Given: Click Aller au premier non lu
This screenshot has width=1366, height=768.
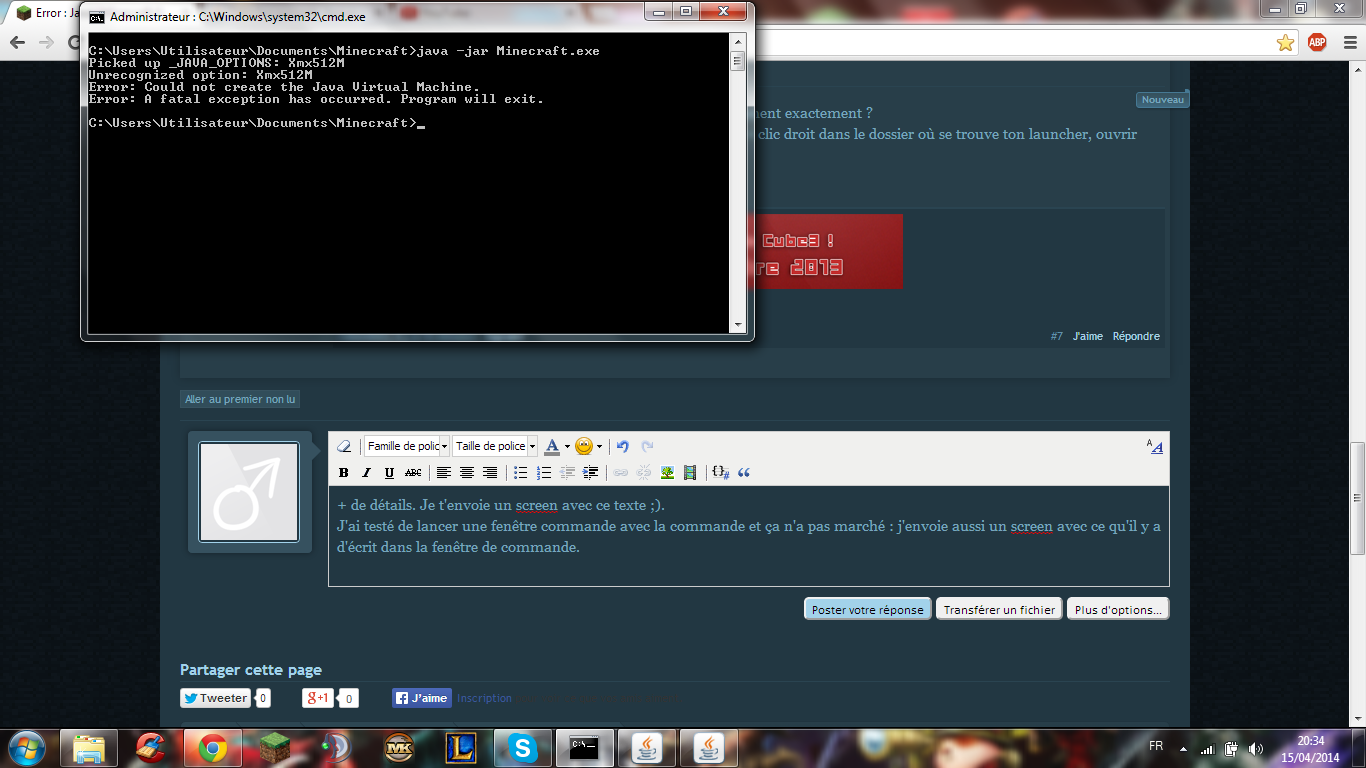Looking at the screenshot, I should 240,399.
